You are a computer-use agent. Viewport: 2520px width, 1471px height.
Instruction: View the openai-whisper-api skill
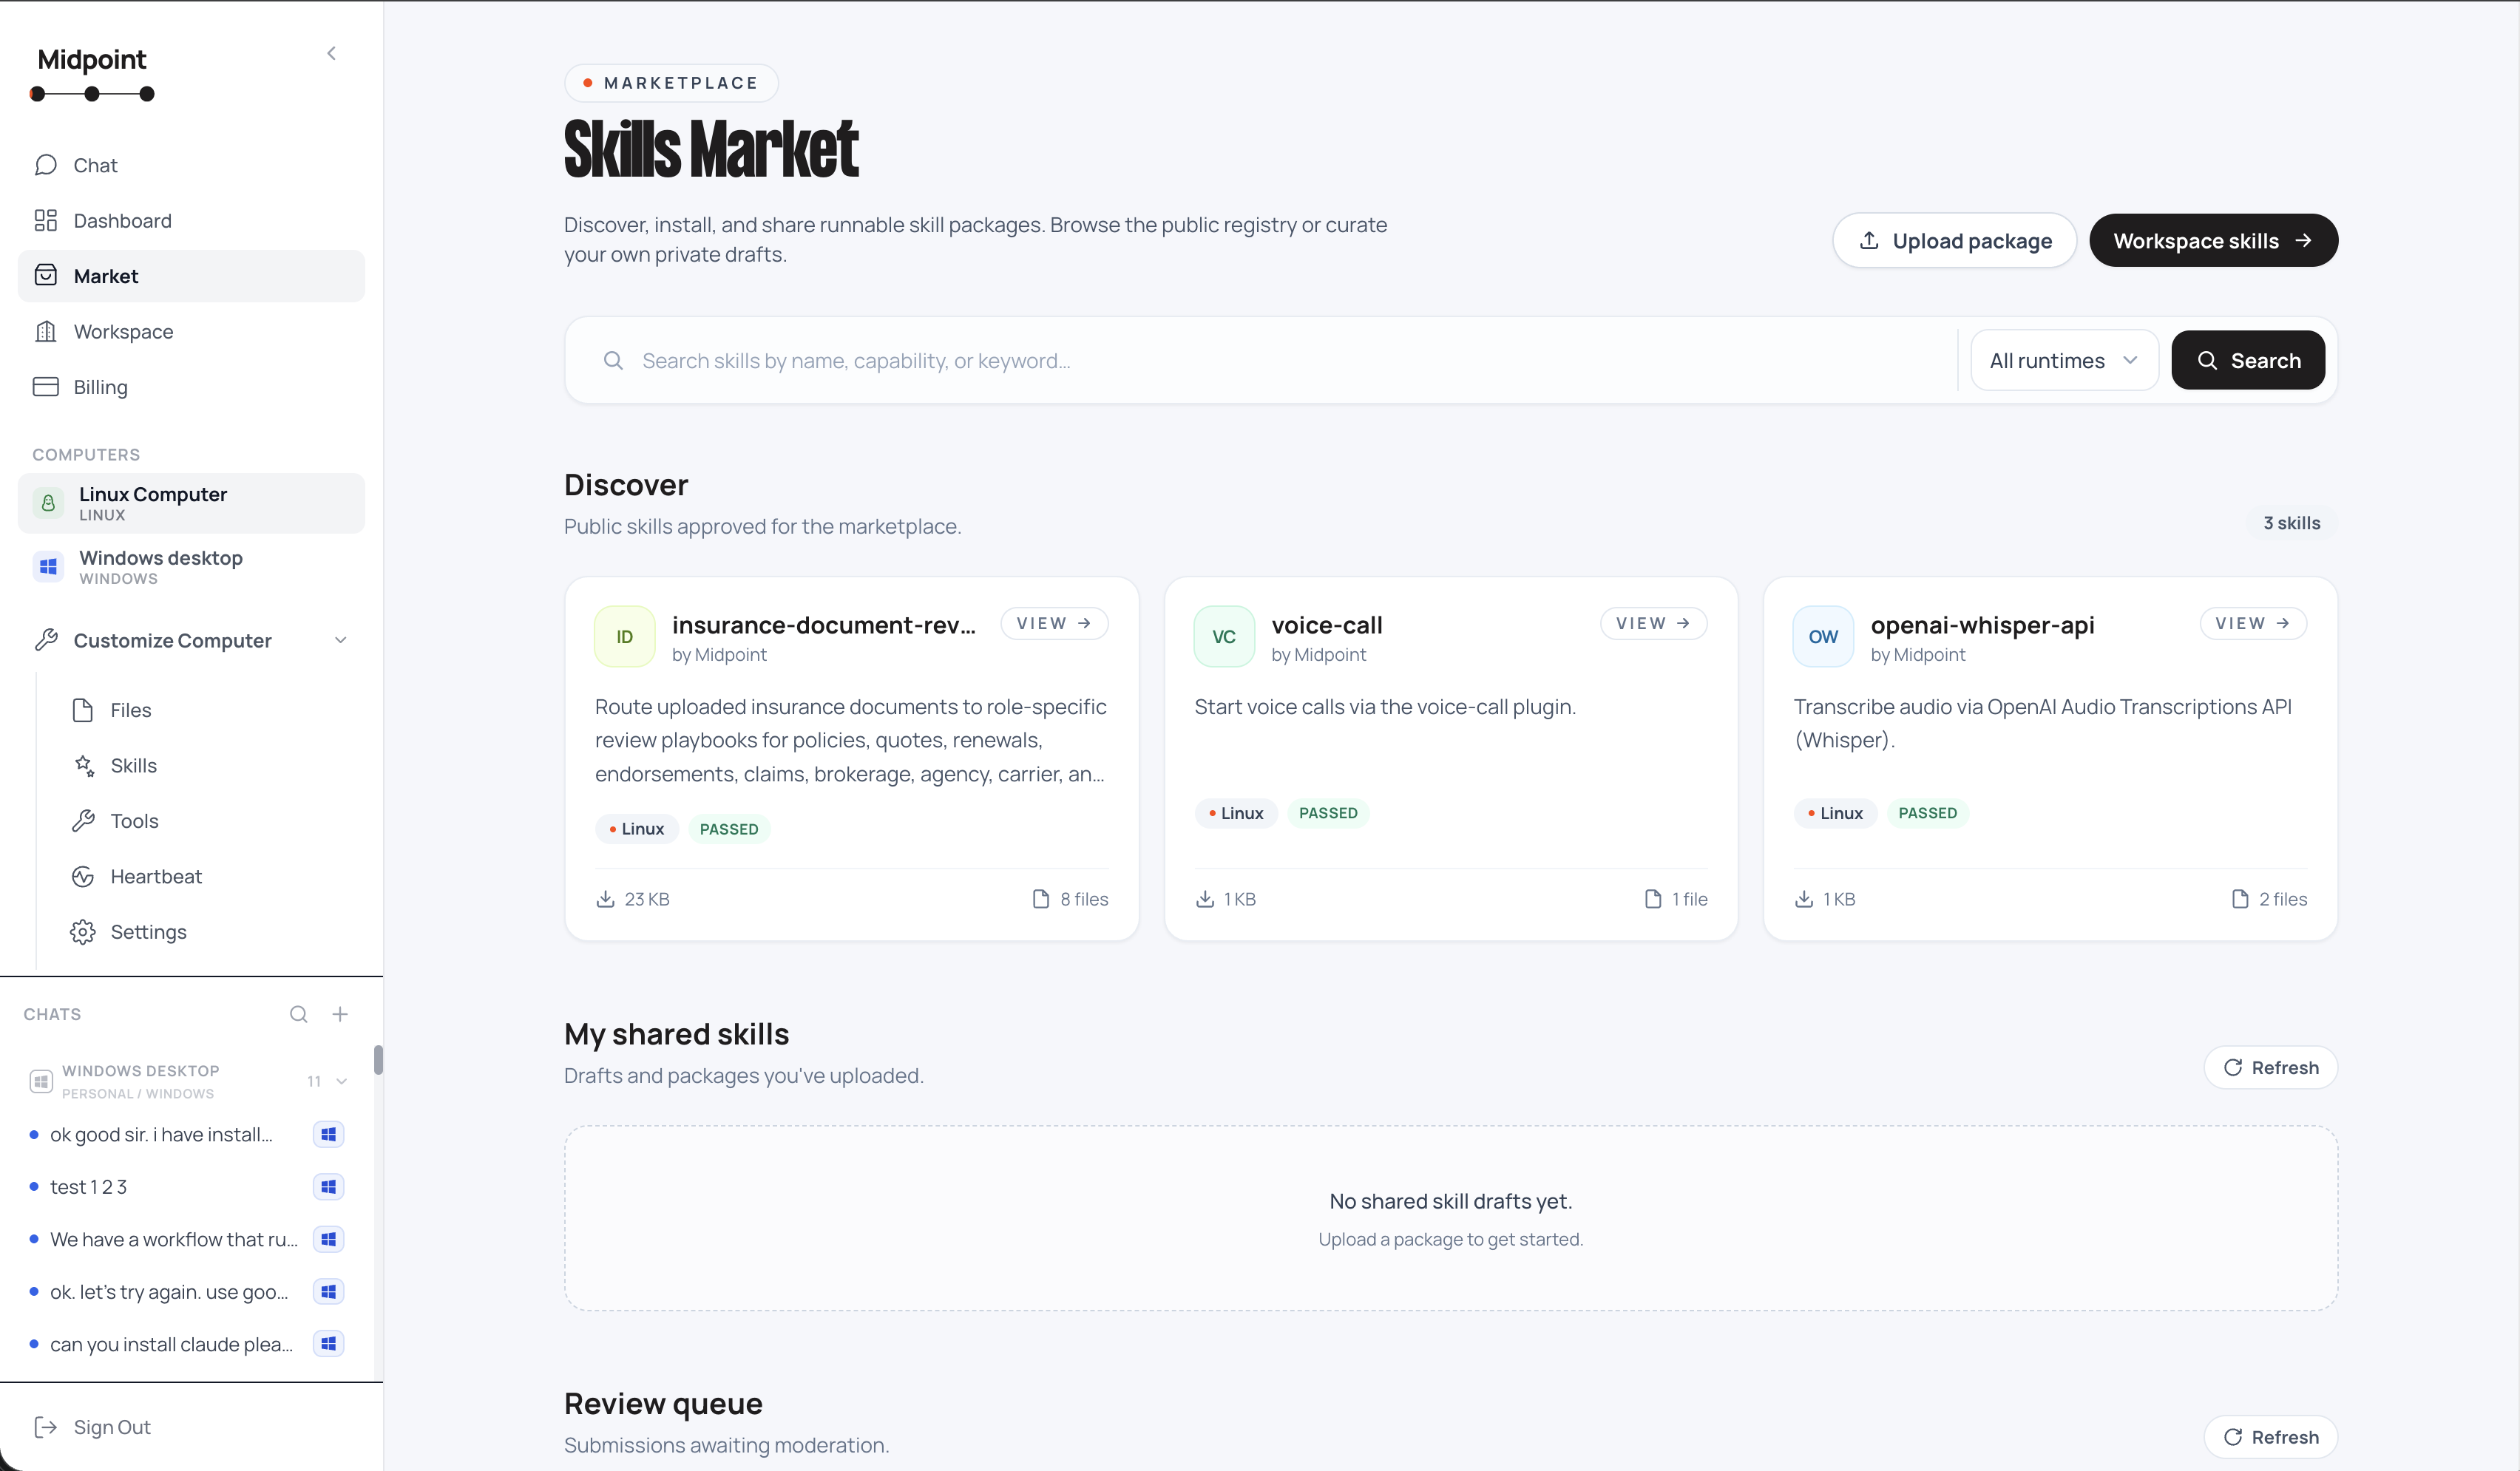coord(2253,623)
